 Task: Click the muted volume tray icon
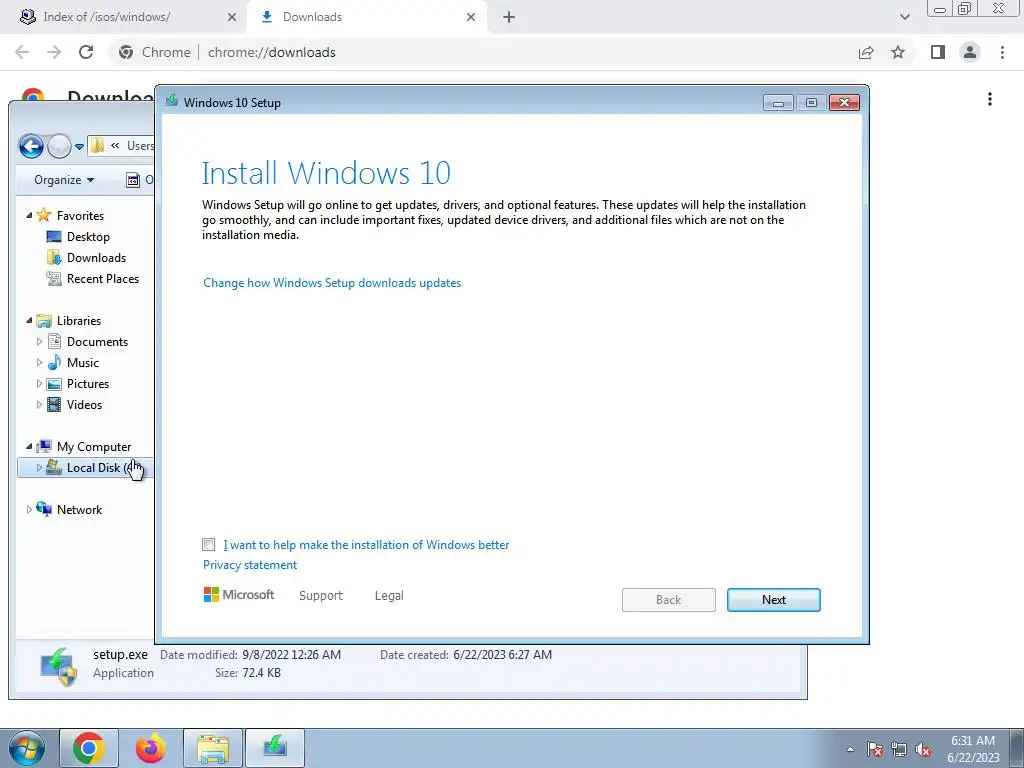click(923, 749)
